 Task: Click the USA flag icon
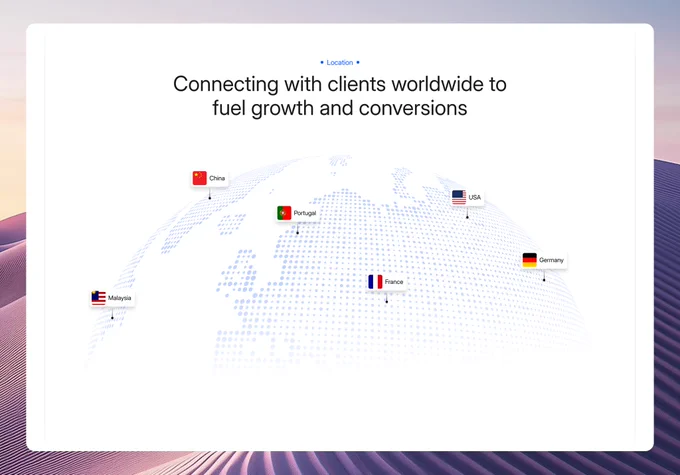coord(459,197)
